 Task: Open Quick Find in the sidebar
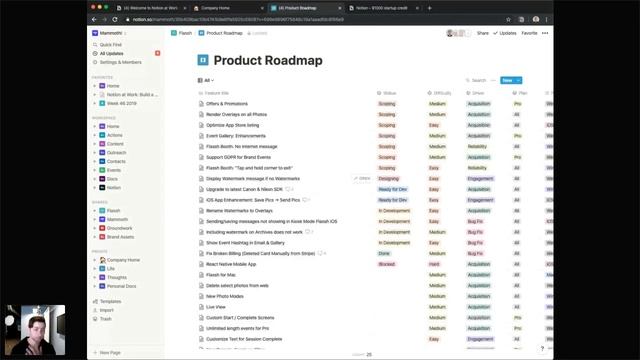[111, 44]
